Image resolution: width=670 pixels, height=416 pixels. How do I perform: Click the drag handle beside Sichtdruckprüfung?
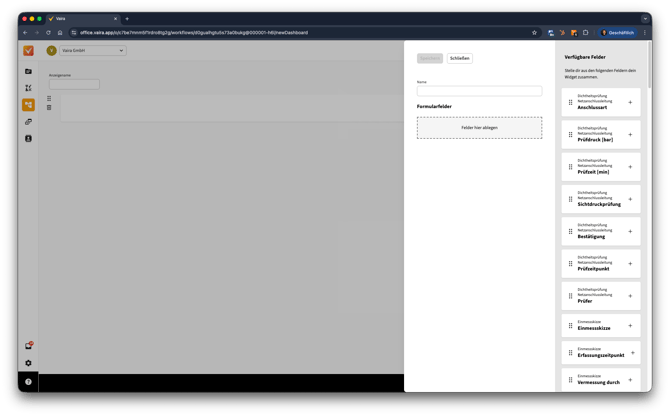pos(571,199)
